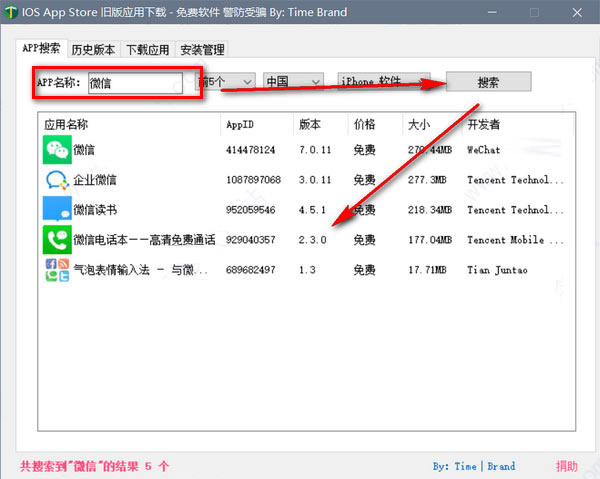Switch to the 下载应用 tab

[148, 50]
